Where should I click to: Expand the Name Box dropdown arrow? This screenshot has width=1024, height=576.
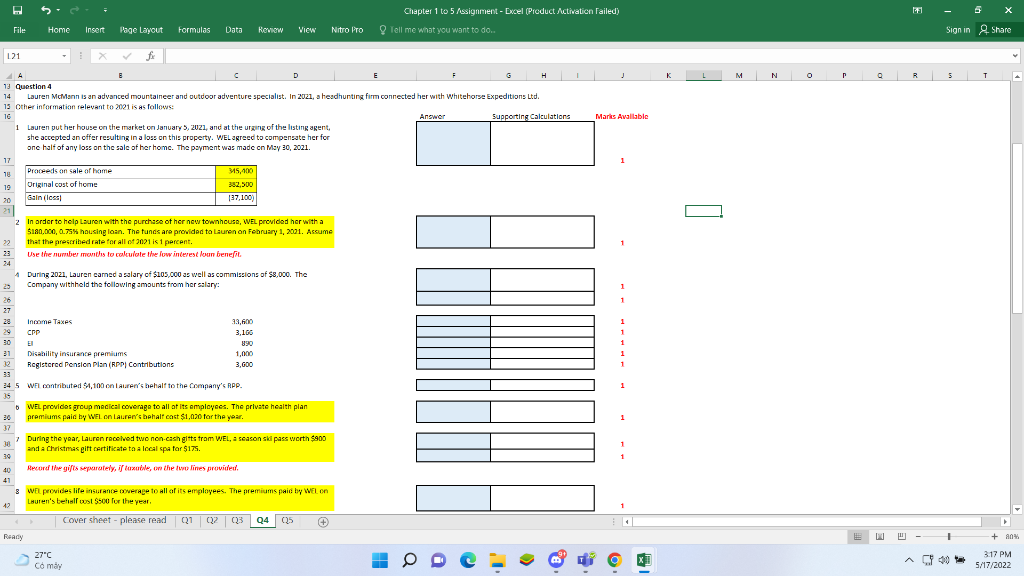click(x=64, y=56)
